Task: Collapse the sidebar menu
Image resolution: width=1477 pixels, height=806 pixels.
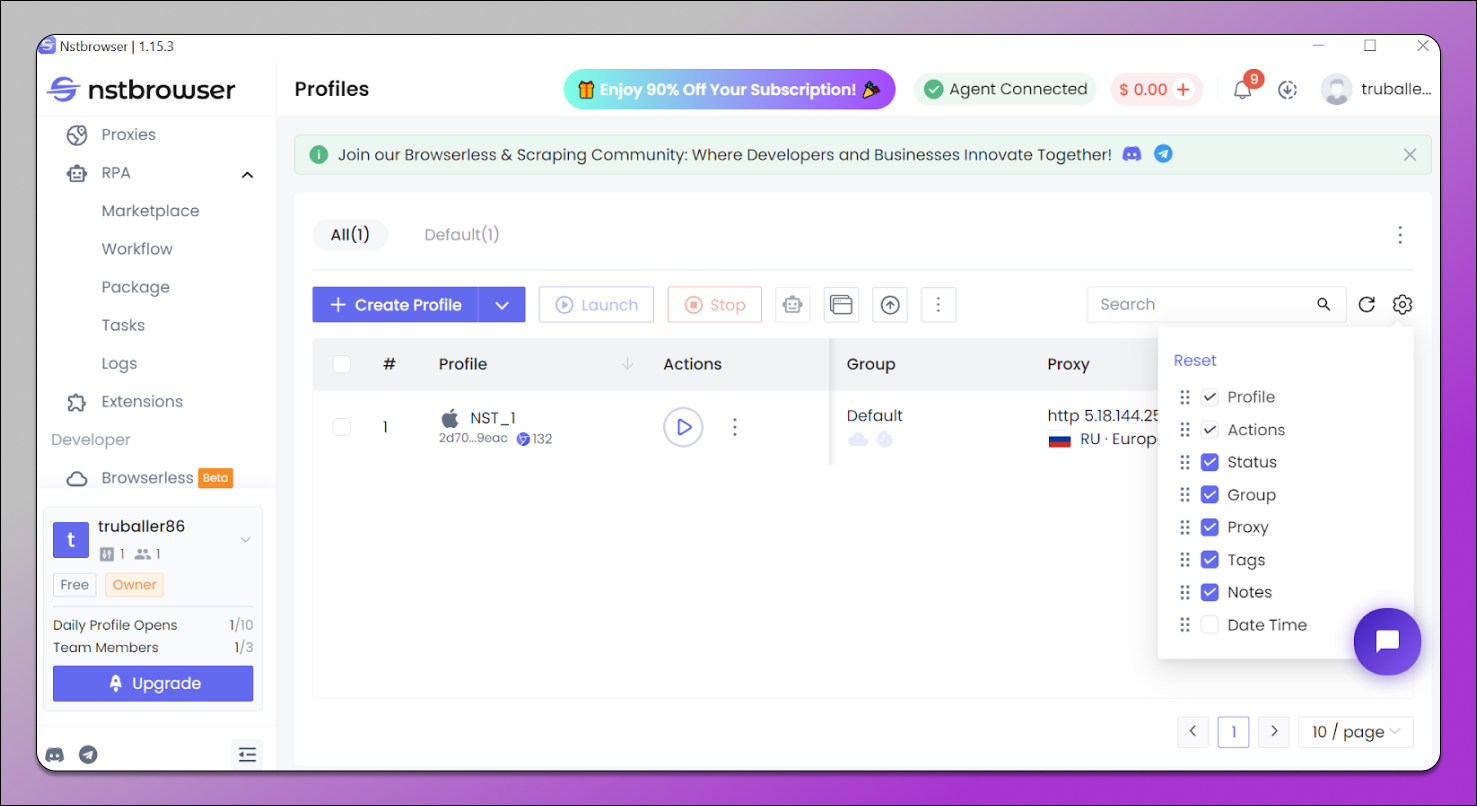Action: click(248, 755)
